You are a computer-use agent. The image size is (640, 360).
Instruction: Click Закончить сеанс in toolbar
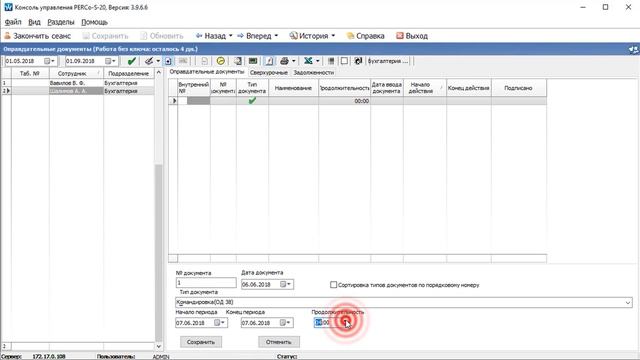click(x=38, y=36)
